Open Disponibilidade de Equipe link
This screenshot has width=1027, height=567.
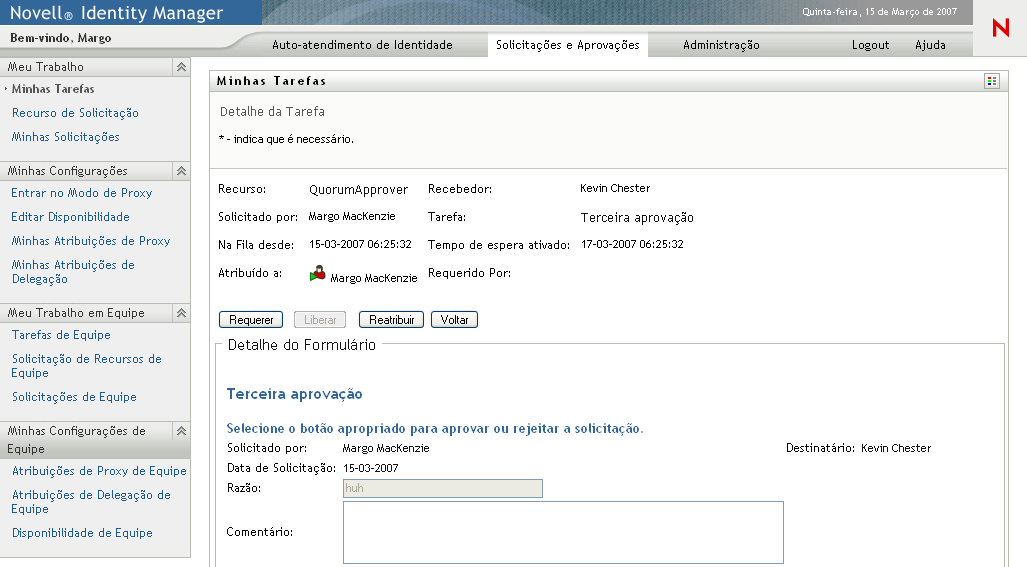(82, 533)
